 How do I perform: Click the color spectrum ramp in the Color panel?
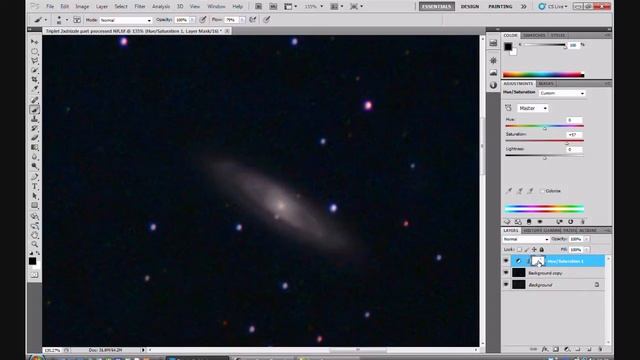[x=543, y=74]
